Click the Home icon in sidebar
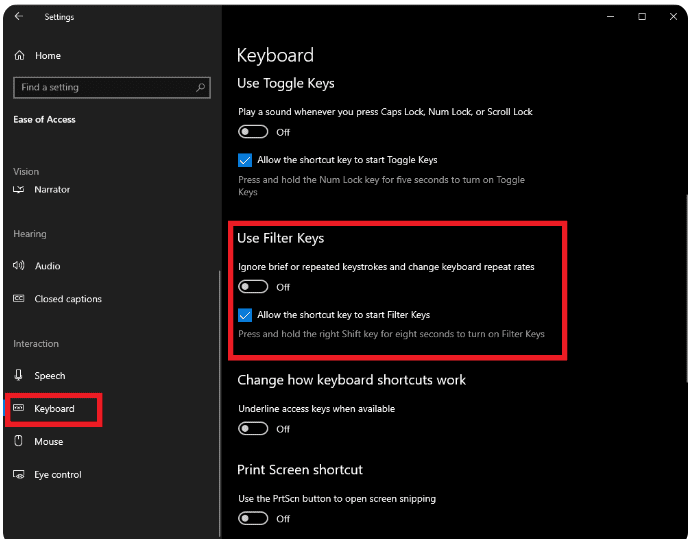Image resolution: width=689 pixels, height=539 pixels. 19,55
